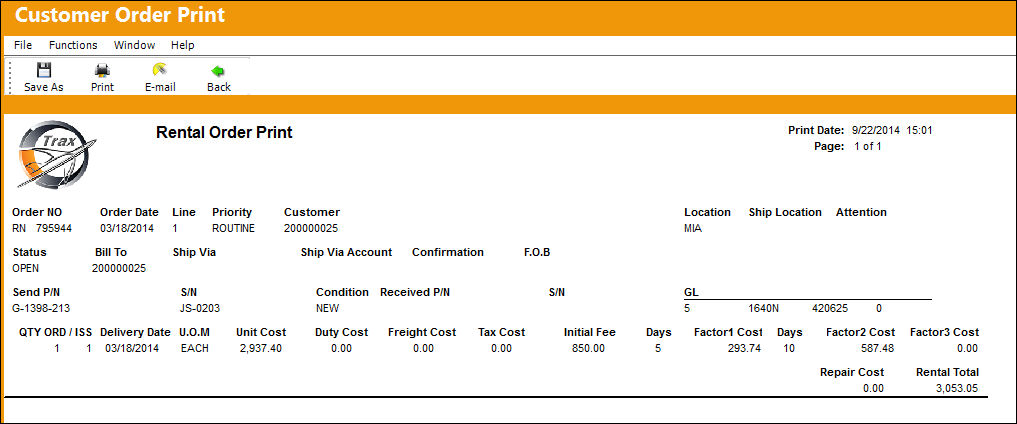This screenshot has width=1017, height=424.
Task: Click the Ship Location label
Action: pyautogui.click(x=785, y=212)
